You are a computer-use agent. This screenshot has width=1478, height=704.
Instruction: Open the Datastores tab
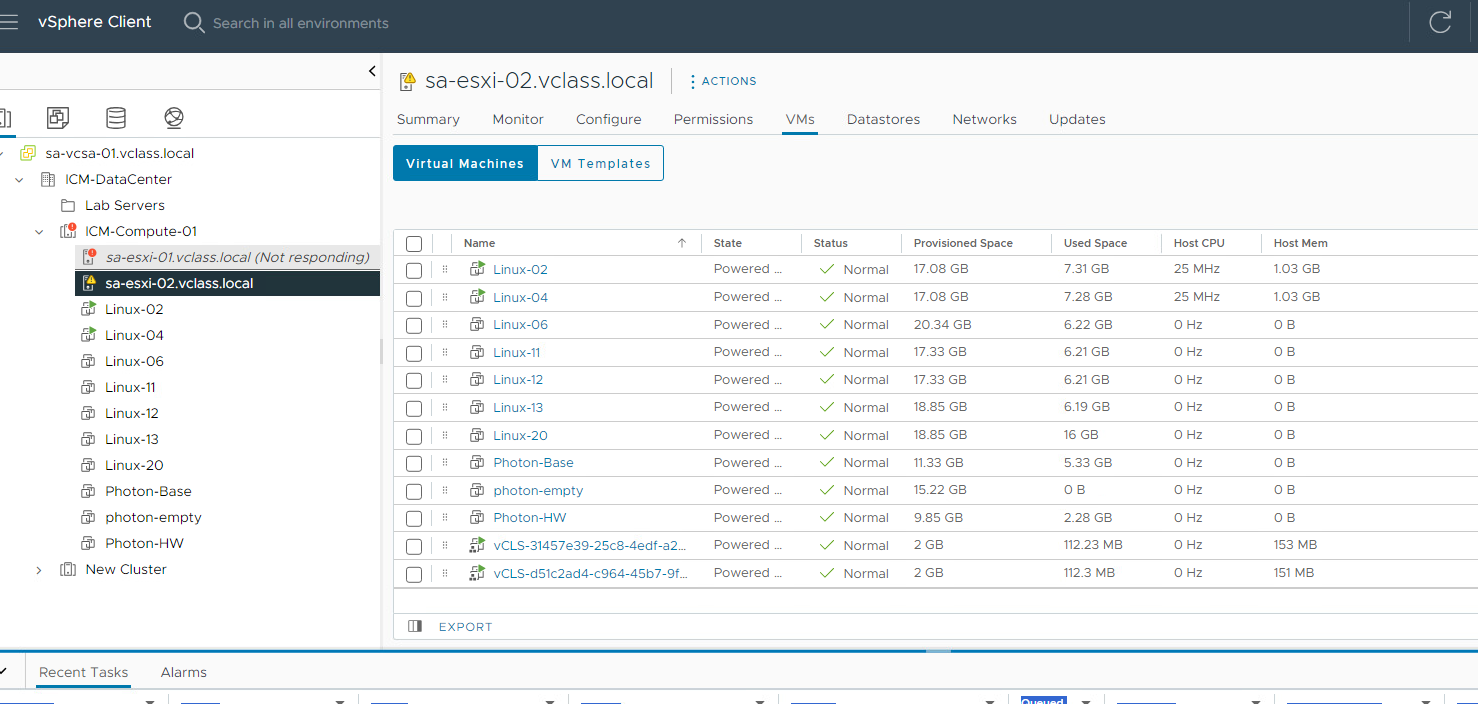click(883, 119)
